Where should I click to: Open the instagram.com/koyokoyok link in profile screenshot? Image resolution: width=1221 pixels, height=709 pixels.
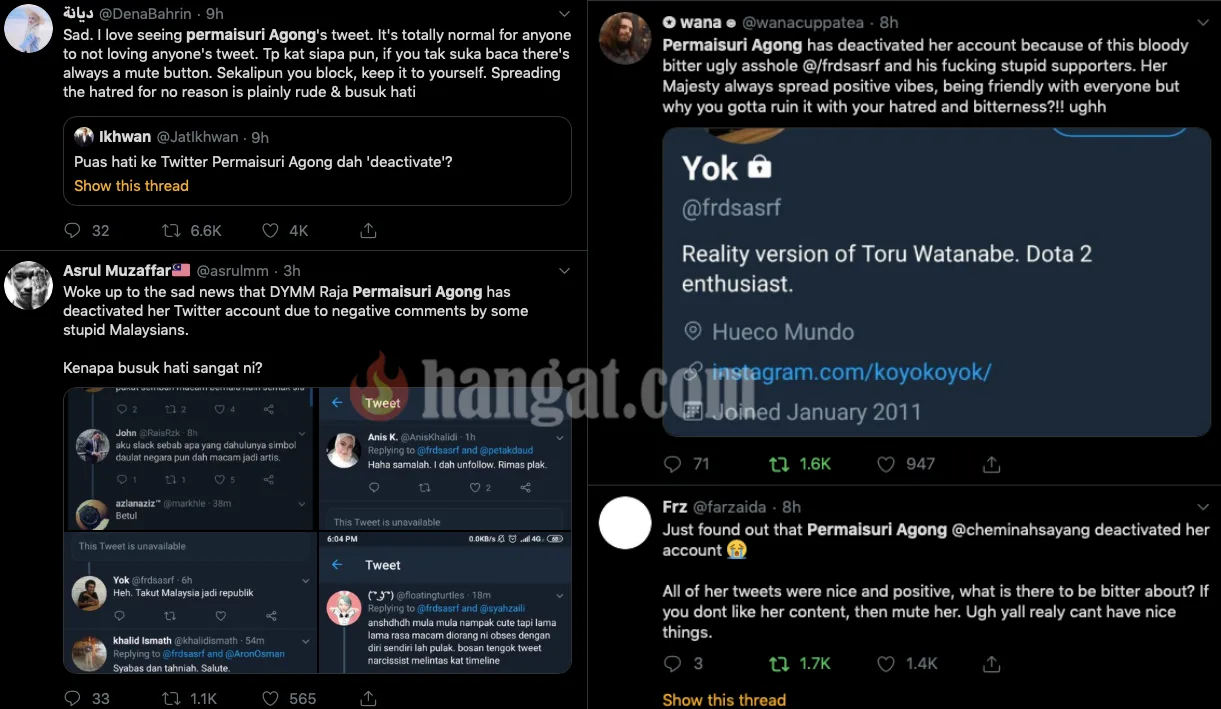tap(851, 372)
